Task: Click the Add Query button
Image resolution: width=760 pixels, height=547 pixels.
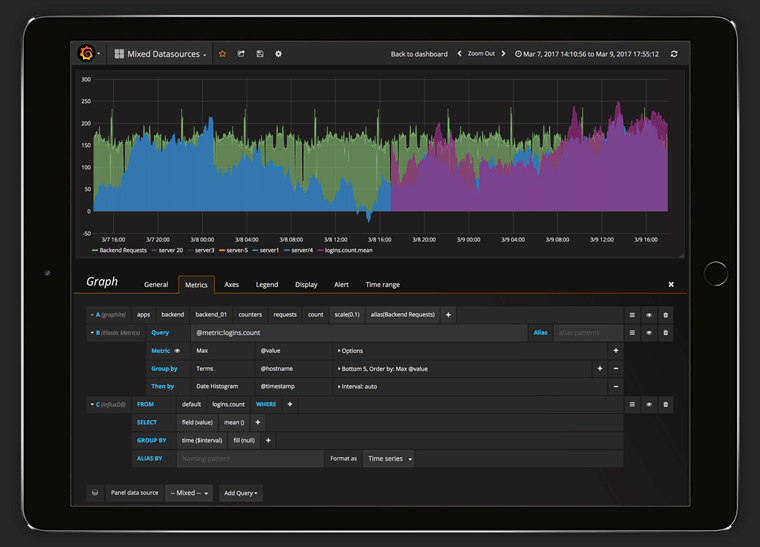Action: click(x=240, y=493)
